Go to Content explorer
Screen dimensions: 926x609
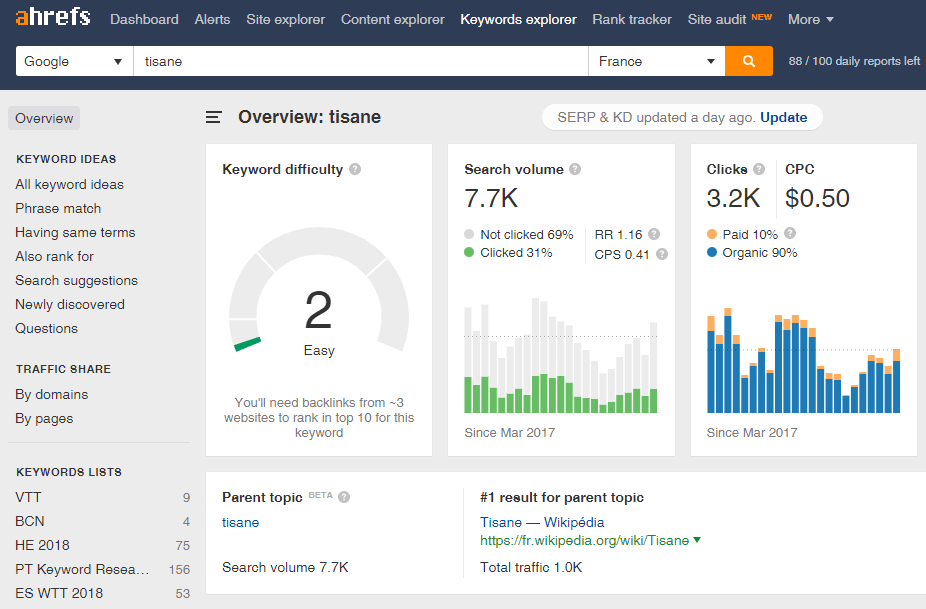click(x=393, y=19)
